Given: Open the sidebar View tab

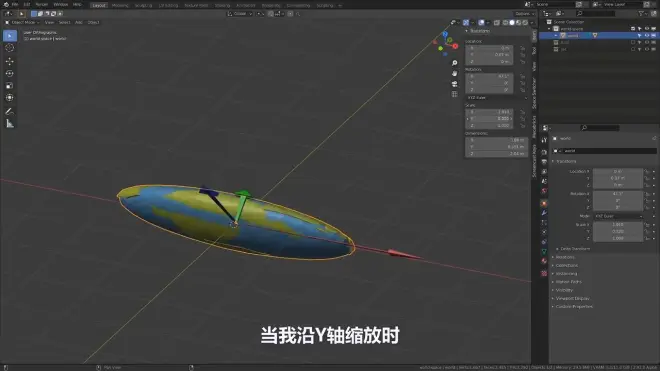Looking at the screenshot, I should tap(534, 66).
